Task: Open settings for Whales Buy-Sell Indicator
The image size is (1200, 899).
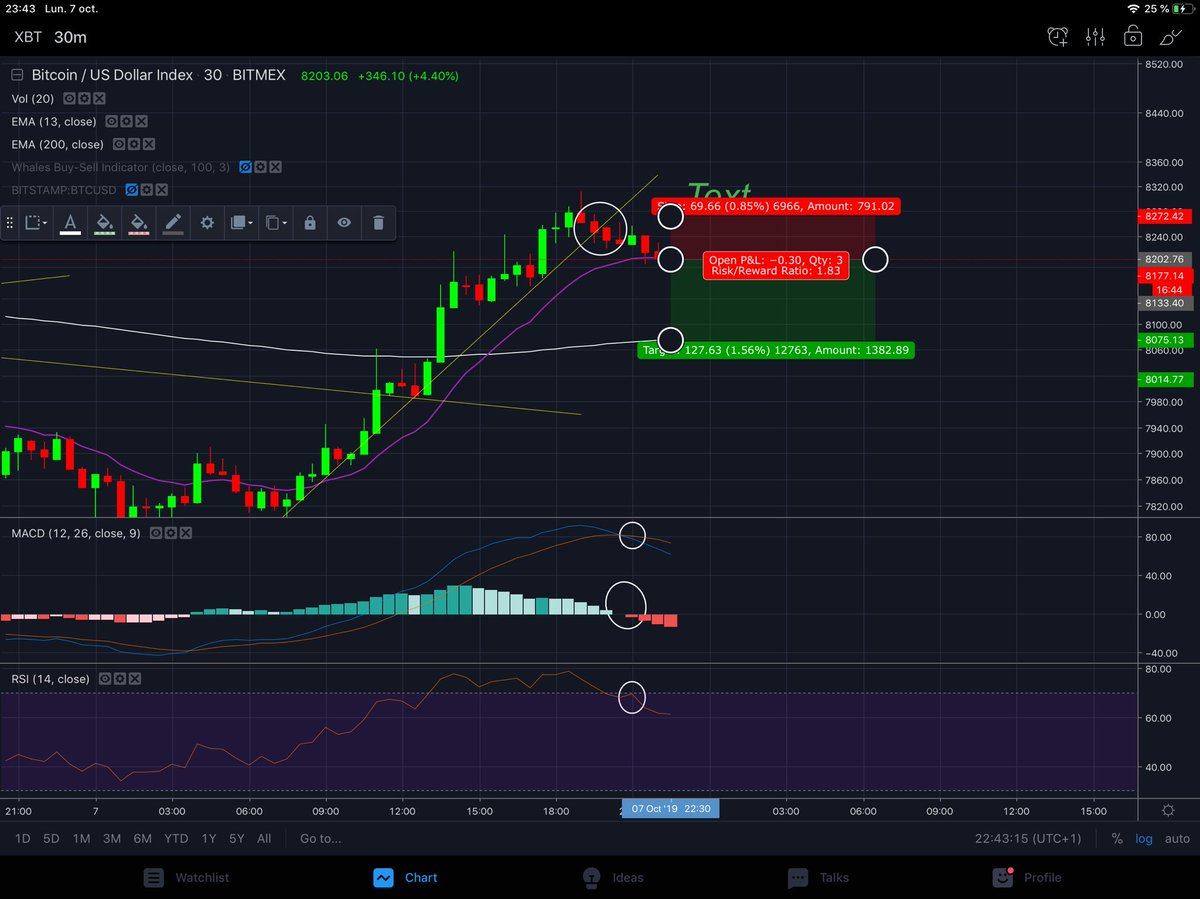Action: pyautogui.click(x=261, y=167)
